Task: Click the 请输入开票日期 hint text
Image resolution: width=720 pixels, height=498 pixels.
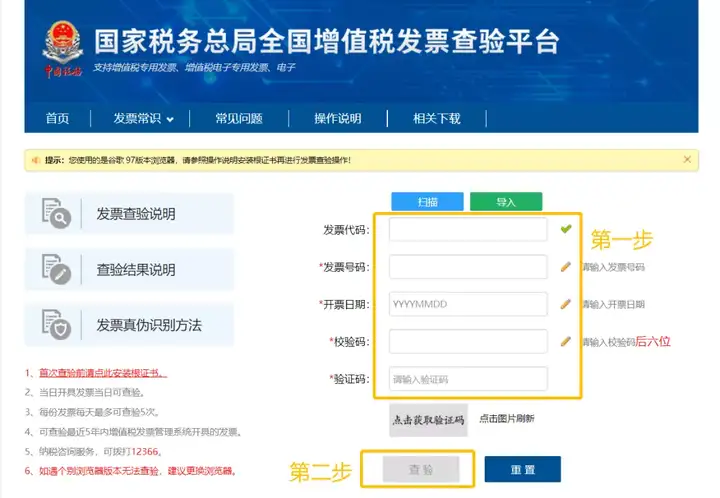Action: click(613, 304)
